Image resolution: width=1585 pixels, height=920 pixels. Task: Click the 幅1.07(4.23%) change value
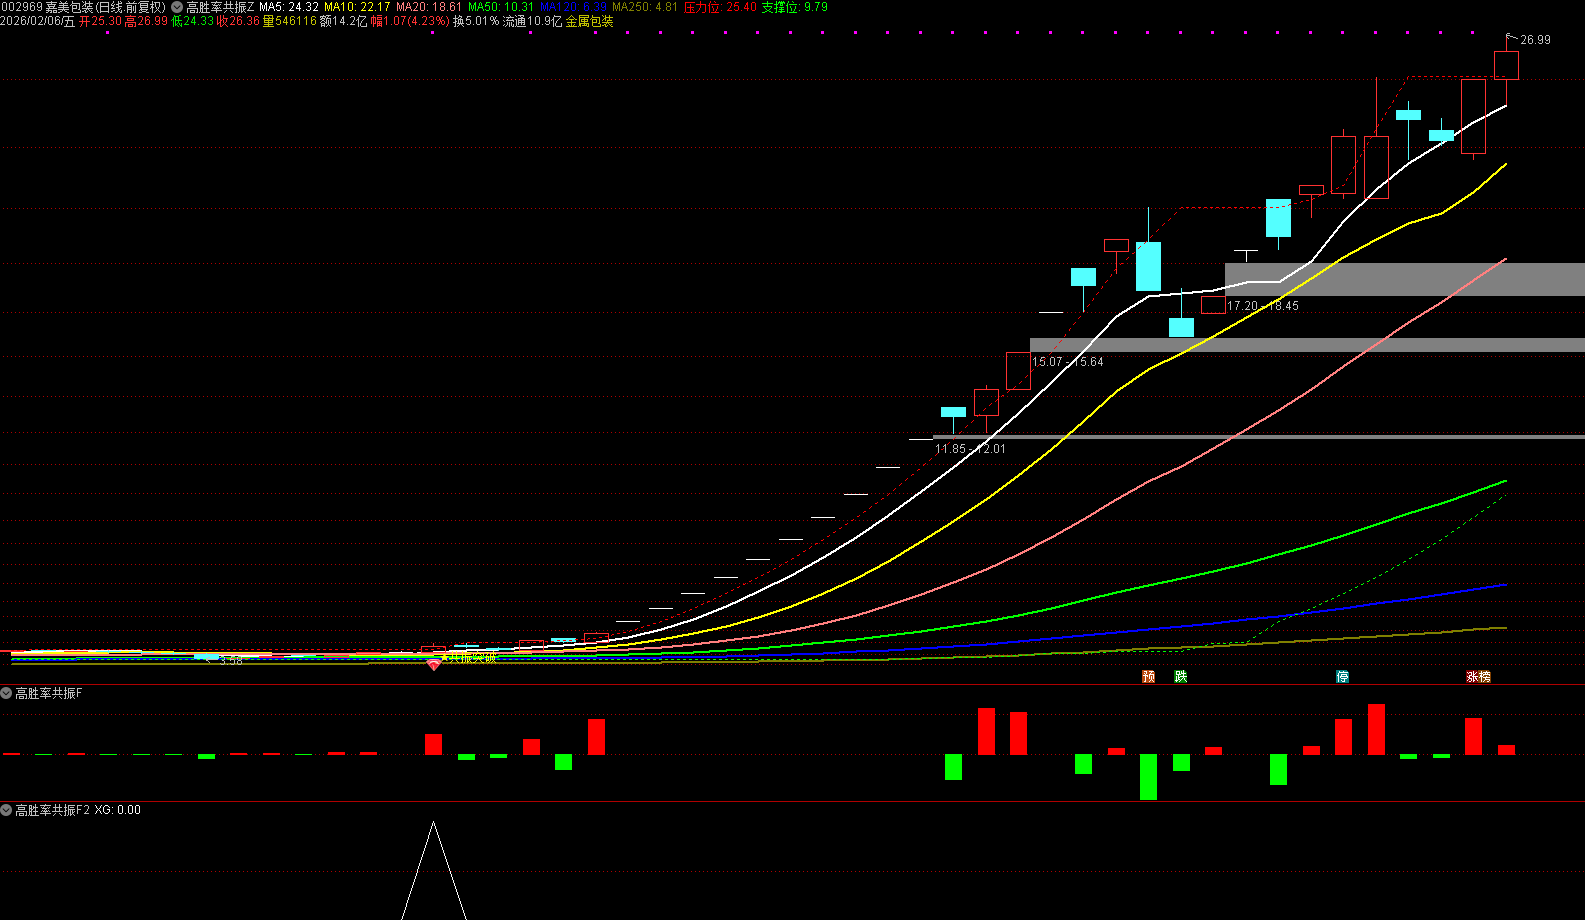tap(410, 21)
